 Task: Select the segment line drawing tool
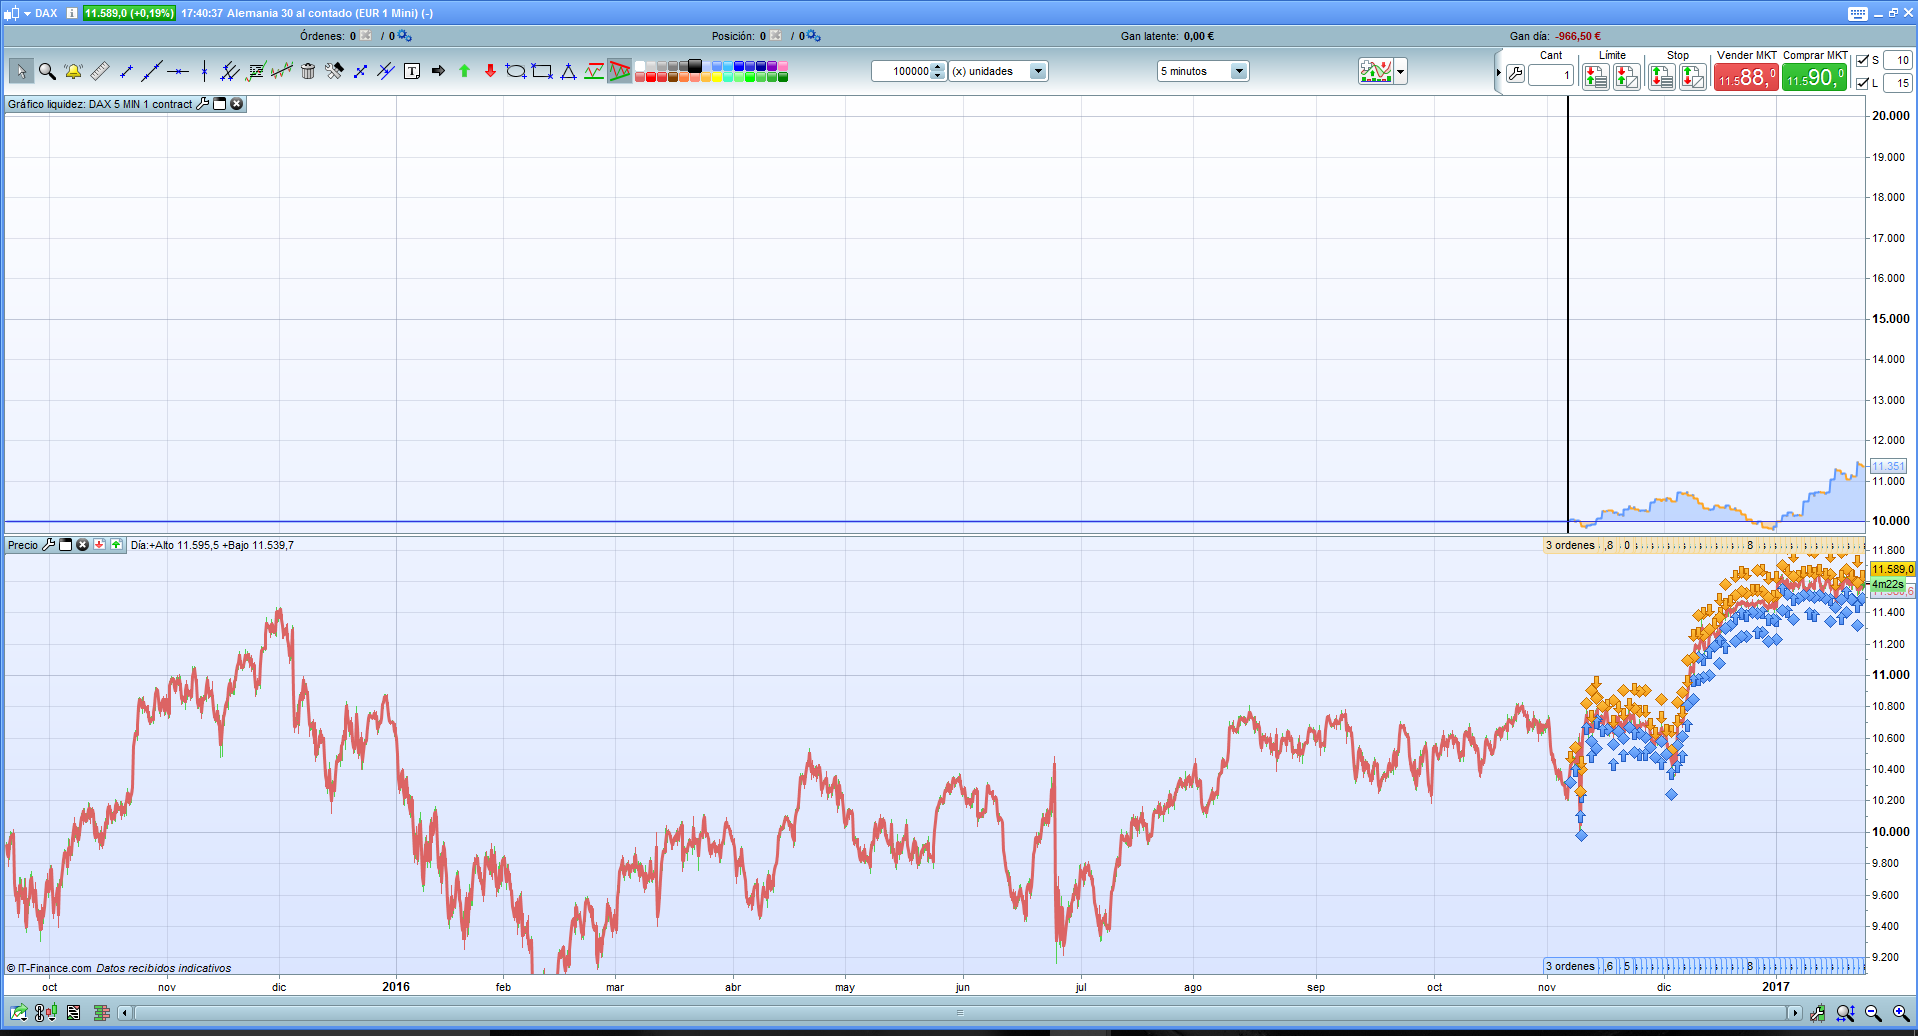pyautogui.click(x=126, y=71)
